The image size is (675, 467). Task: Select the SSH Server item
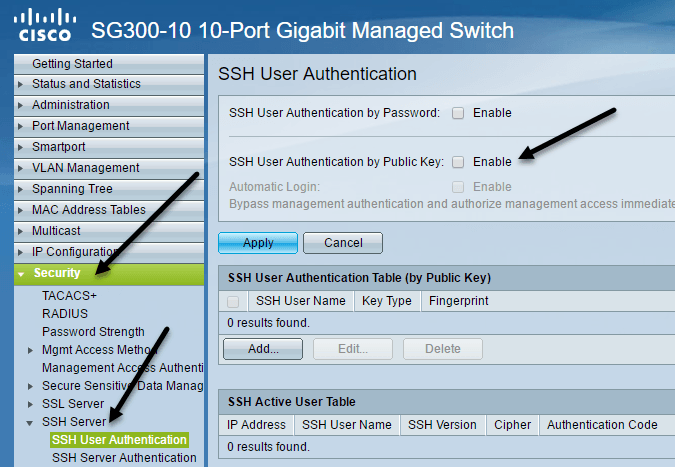(x=74, y=422)
